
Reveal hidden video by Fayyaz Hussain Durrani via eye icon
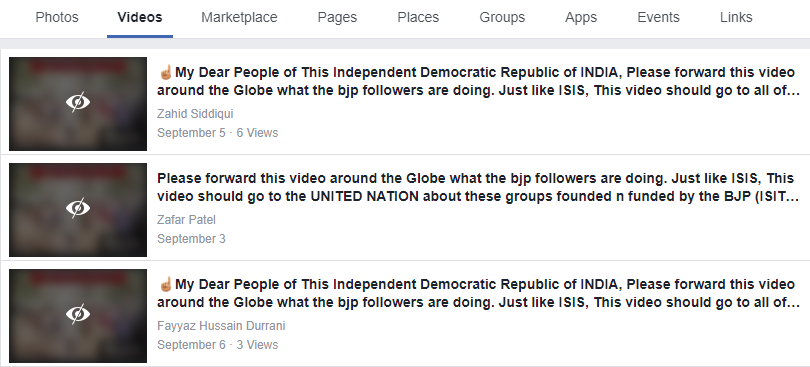78,314
